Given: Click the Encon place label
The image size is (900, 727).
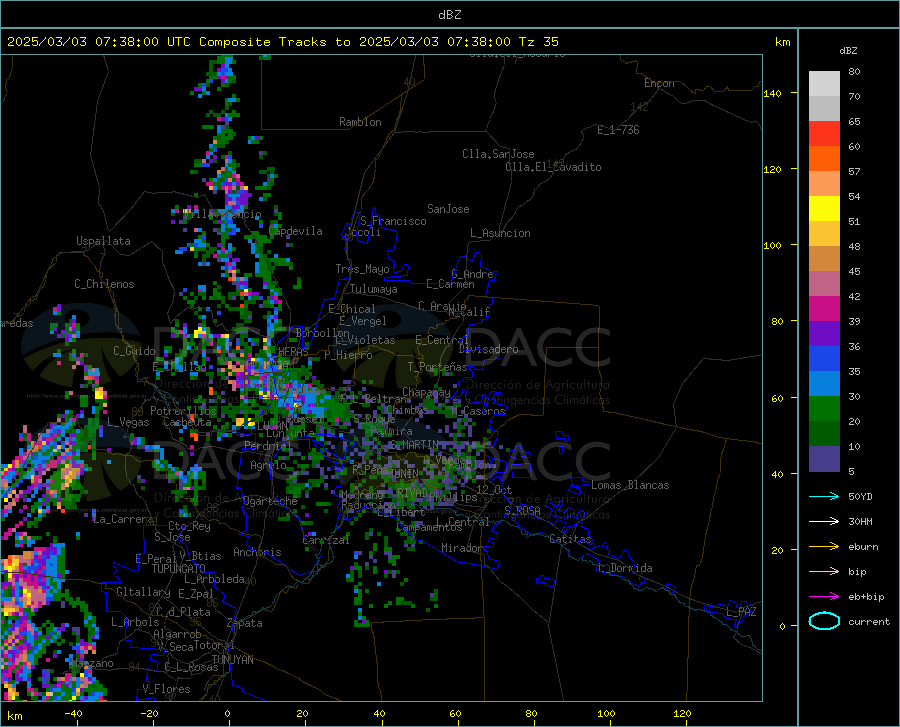Looking at the screenshot, I should coord(659,83).
